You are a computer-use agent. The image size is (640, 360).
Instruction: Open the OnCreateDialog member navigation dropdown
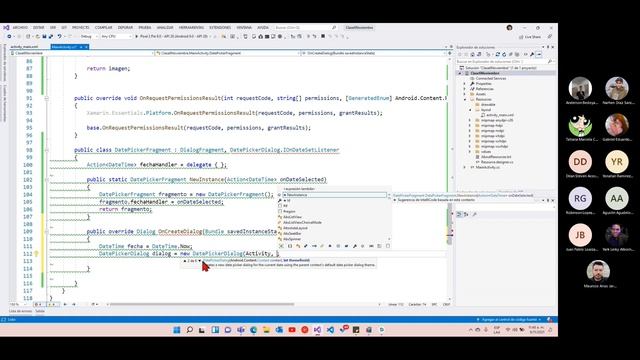[373, 53]
